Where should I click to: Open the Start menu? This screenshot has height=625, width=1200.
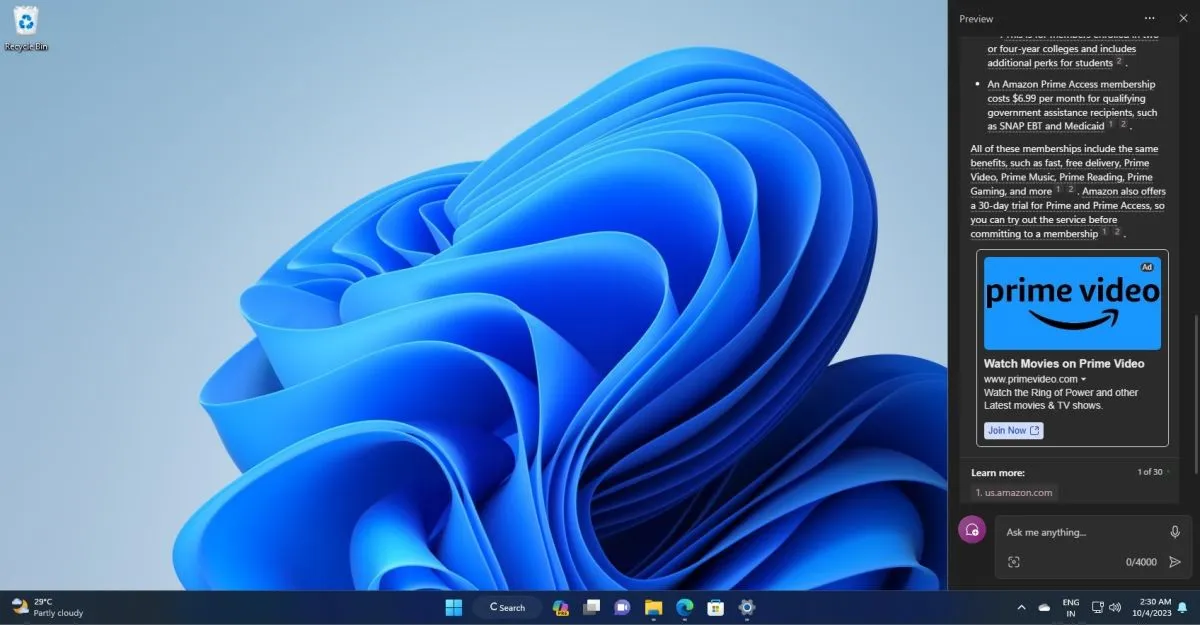453,607
